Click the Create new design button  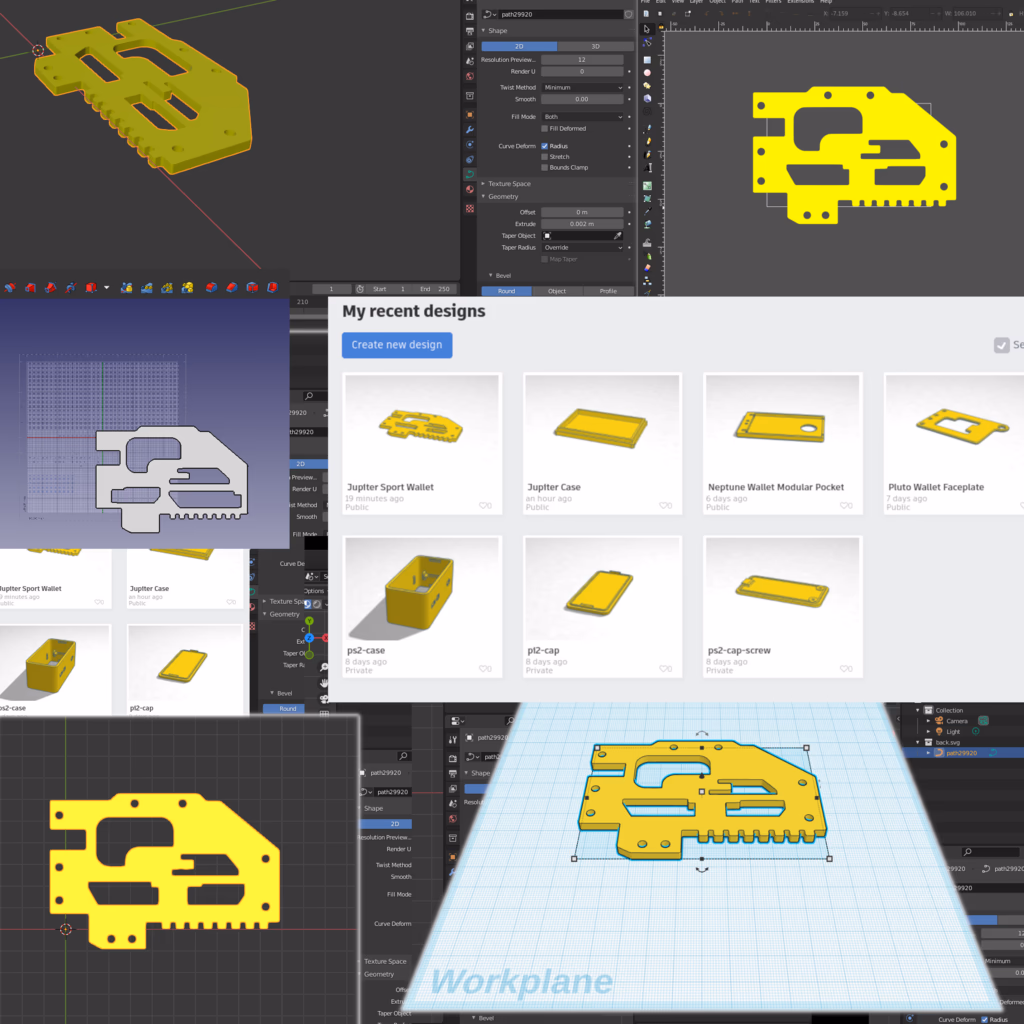(397, 345)
